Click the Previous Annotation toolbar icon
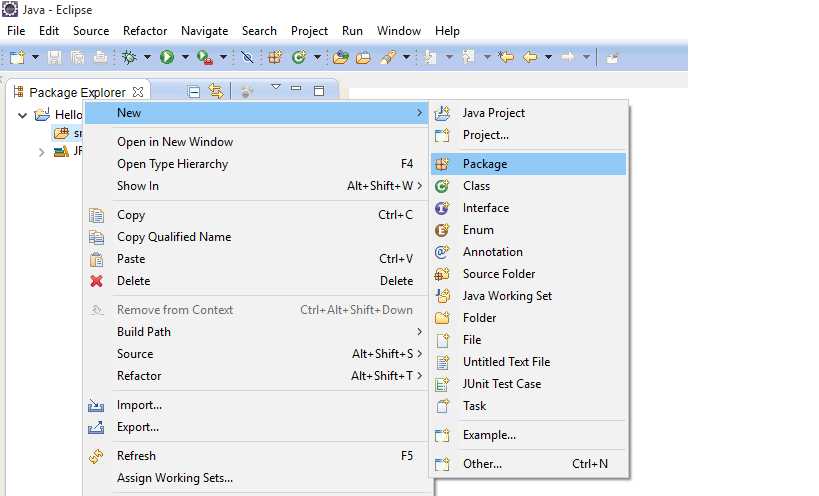819x496 pixels. coord(468,57)
